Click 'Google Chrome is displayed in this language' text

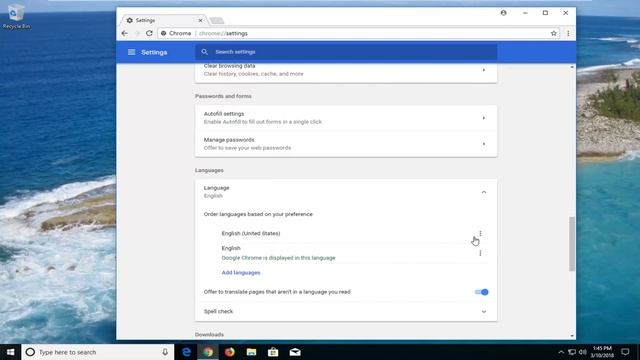click(x=278, y=258)
